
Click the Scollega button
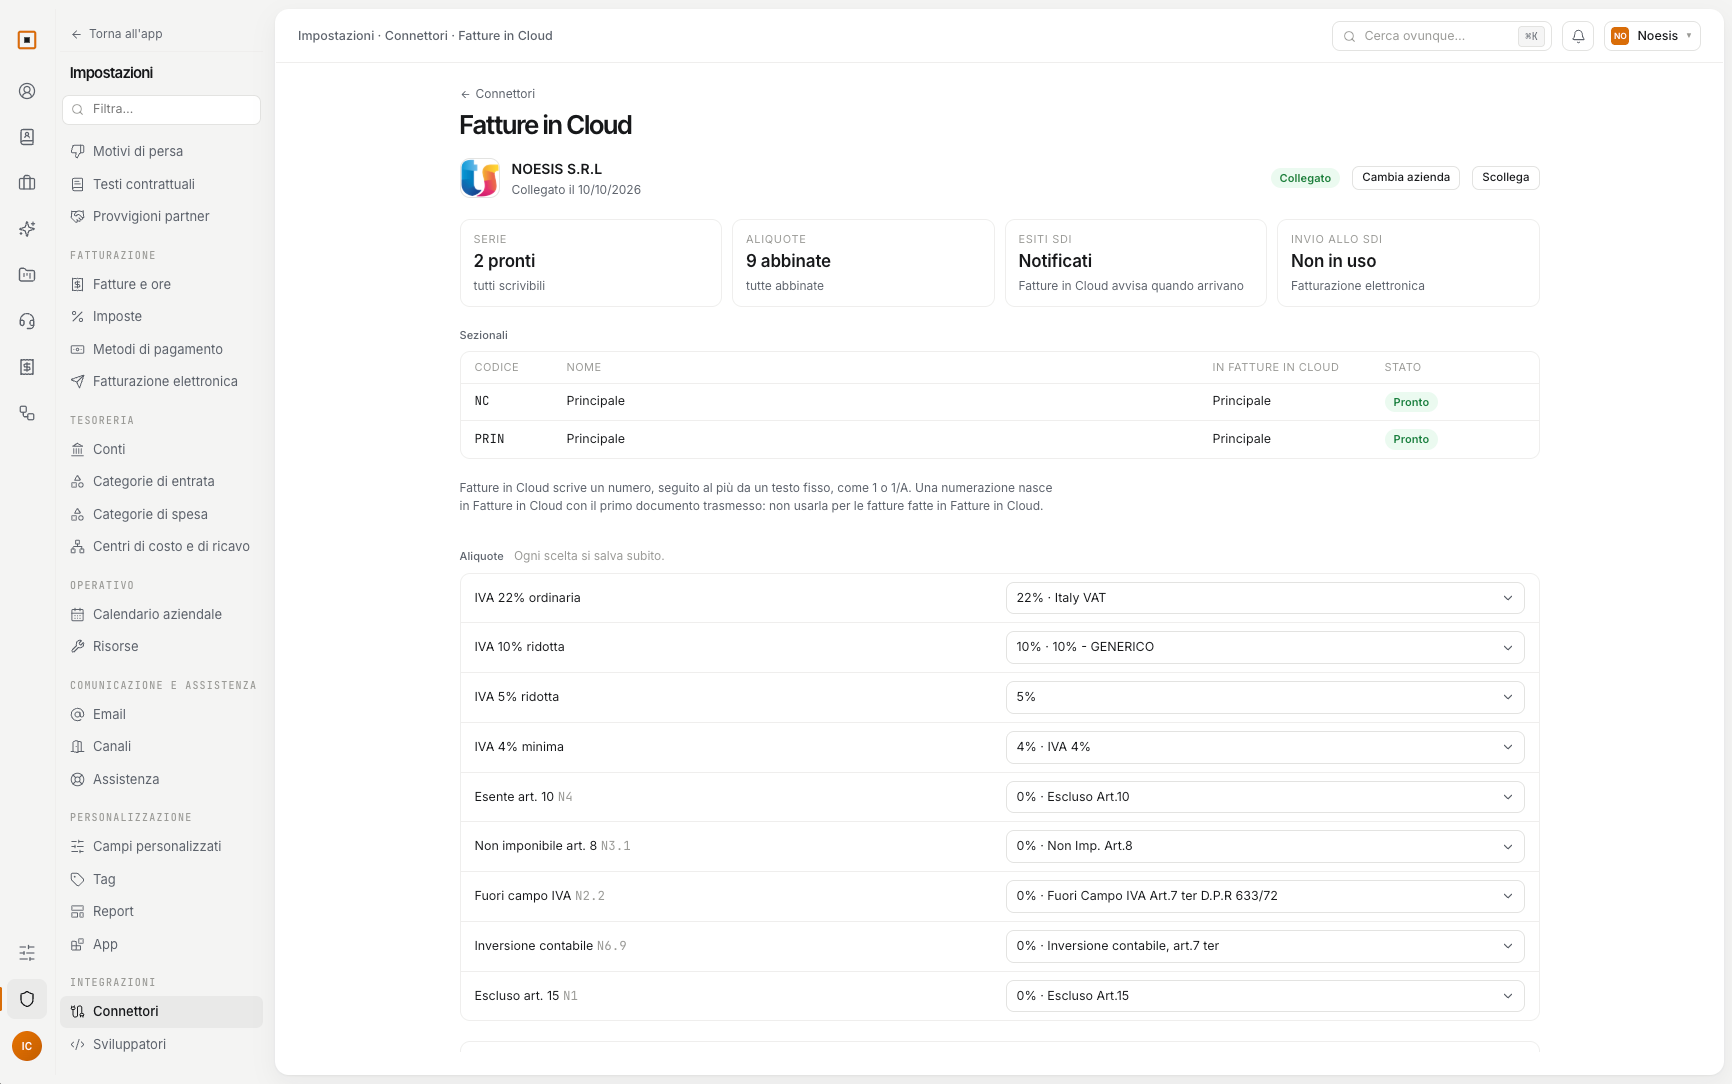pyautogui.click(x=1506, y=178)
